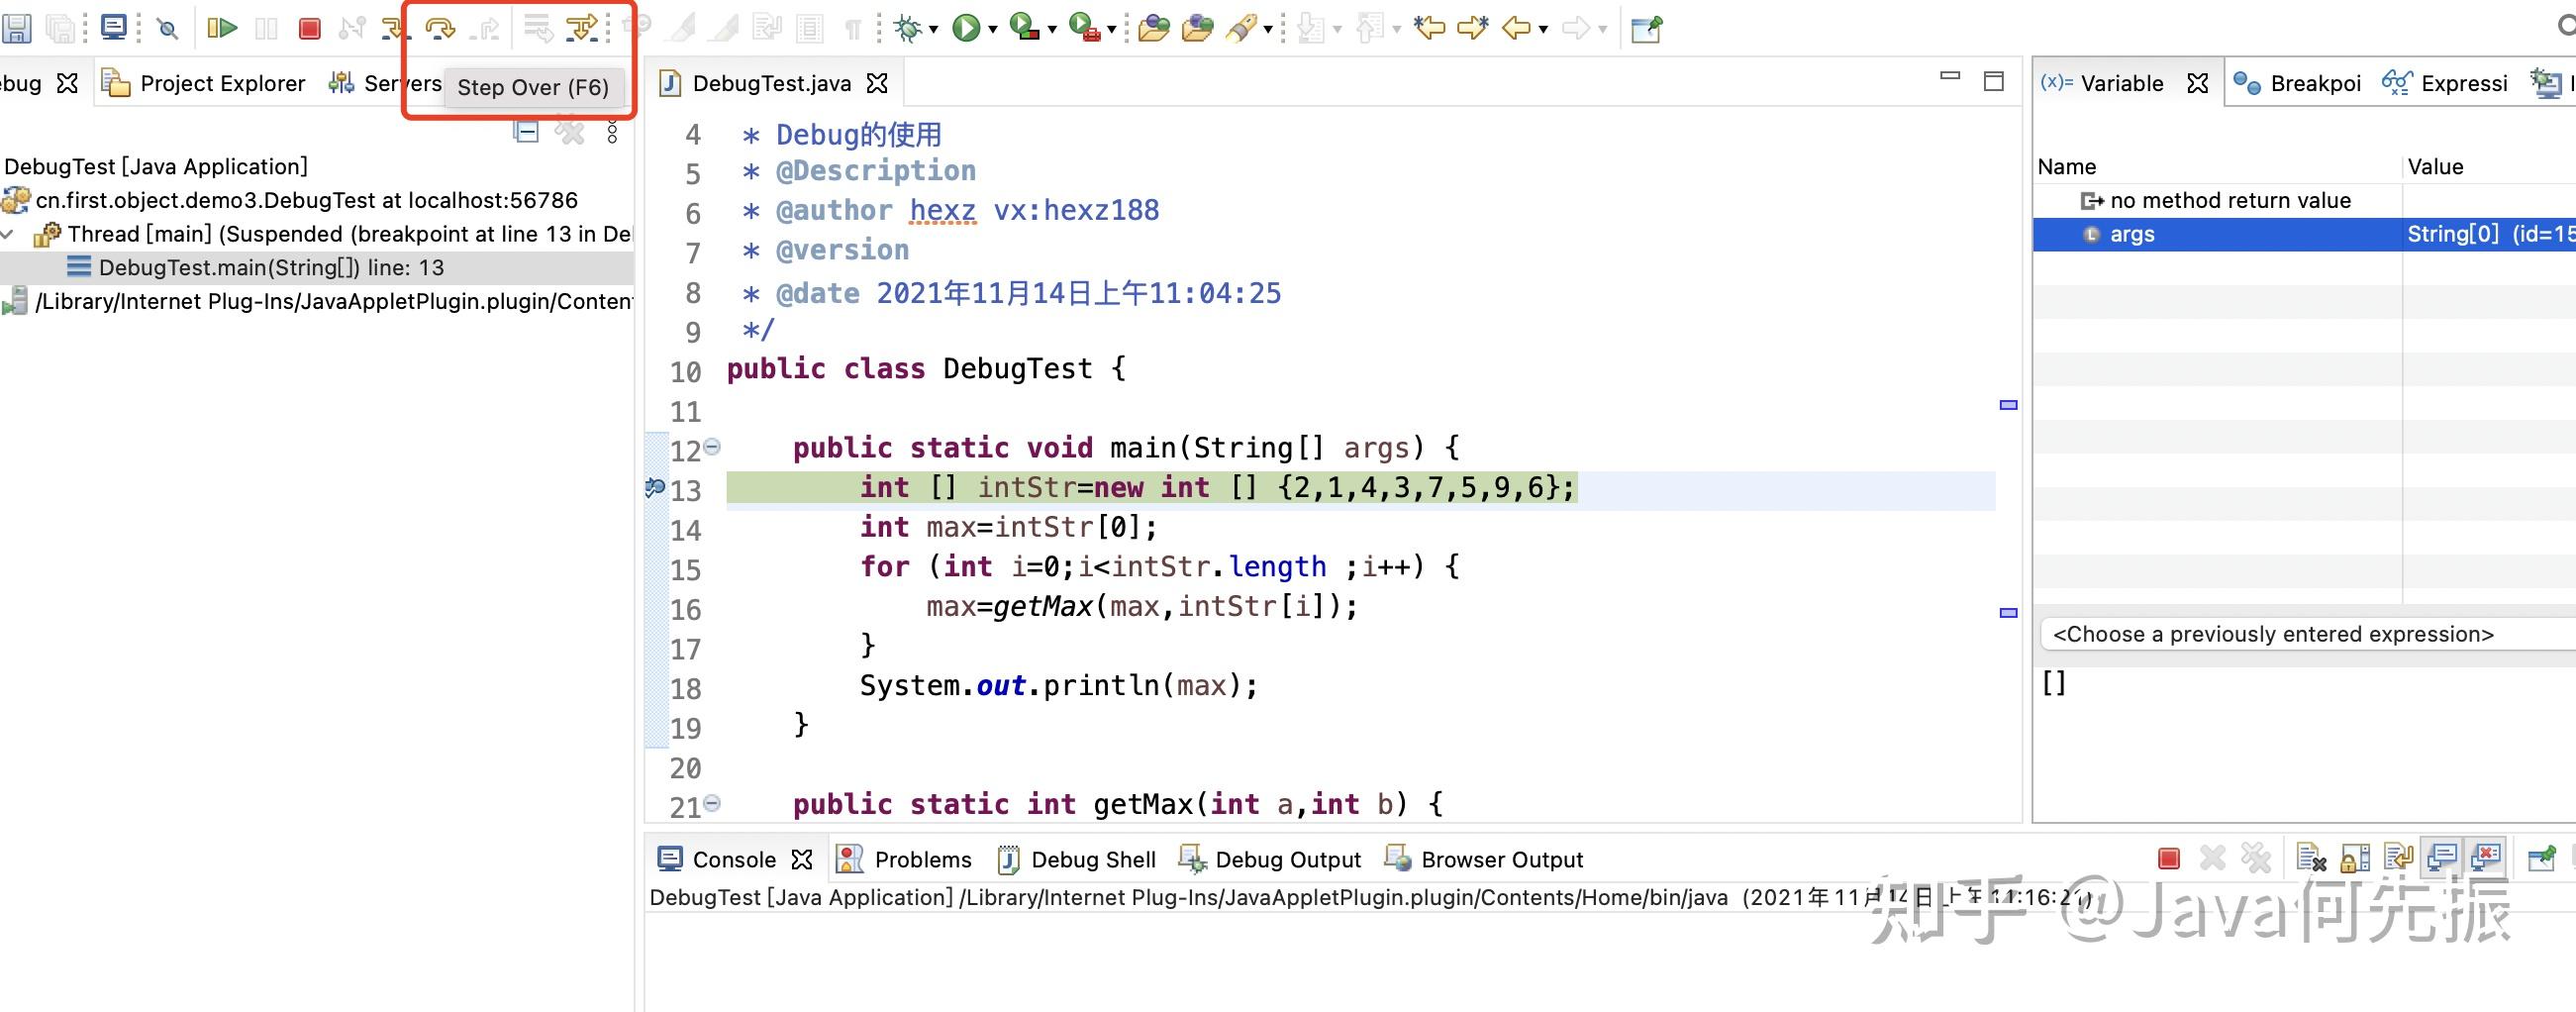Close the DebugTest.java editor tab
2576x1012 pixels.
877,83
